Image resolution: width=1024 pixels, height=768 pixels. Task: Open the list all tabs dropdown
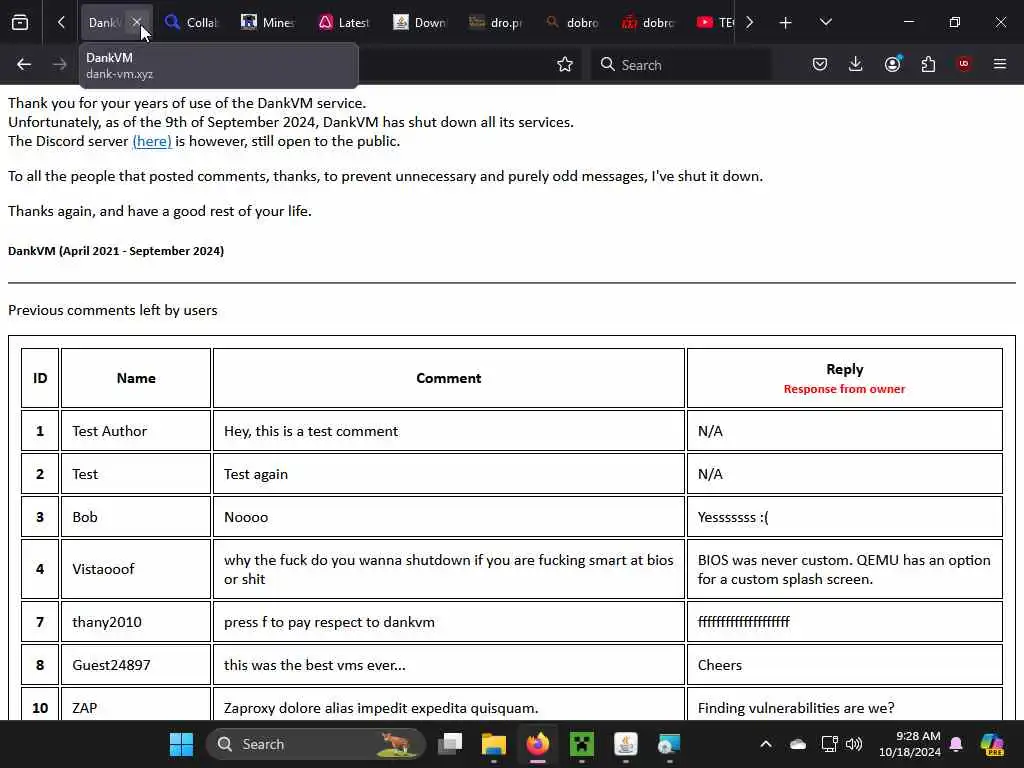[825, 23]
